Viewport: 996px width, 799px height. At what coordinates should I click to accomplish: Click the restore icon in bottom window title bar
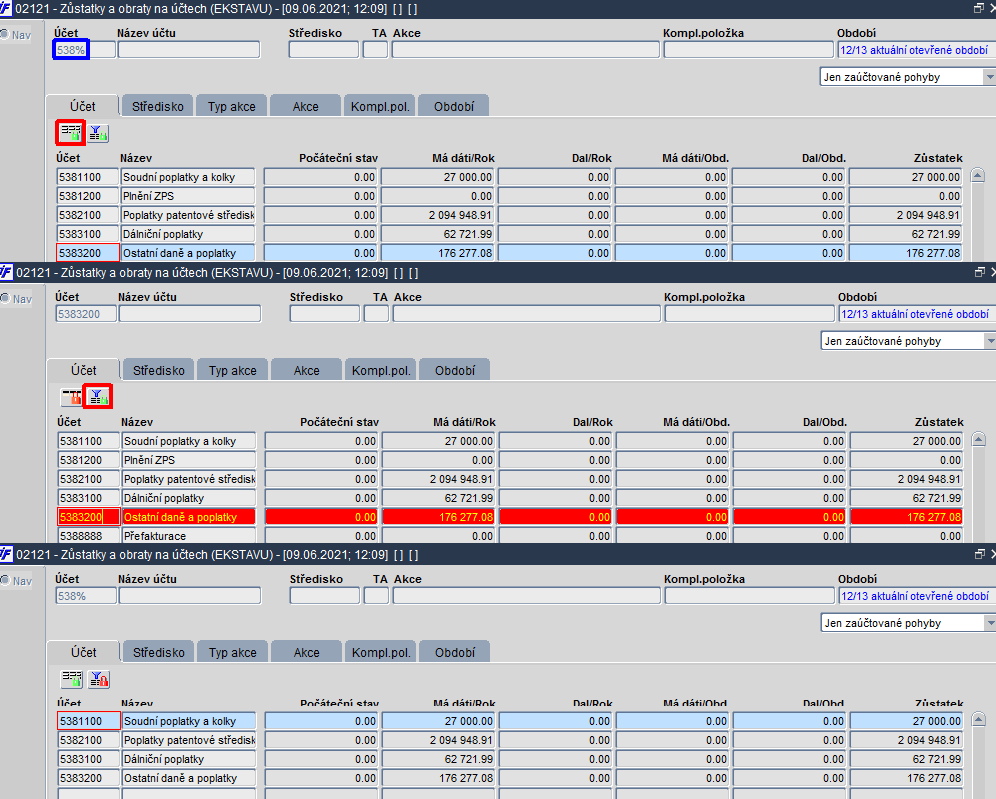pos(979,554)
